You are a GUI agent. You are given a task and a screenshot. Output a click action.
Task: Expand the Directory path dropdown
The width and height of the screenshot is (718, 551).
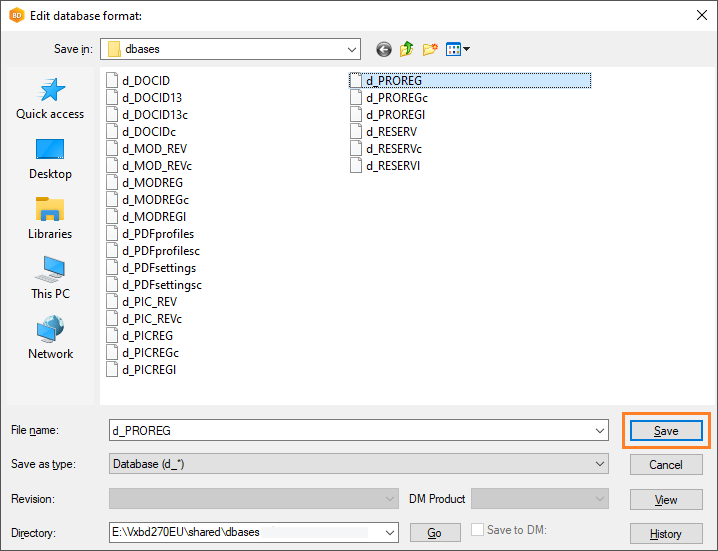(x=390, y=532)
